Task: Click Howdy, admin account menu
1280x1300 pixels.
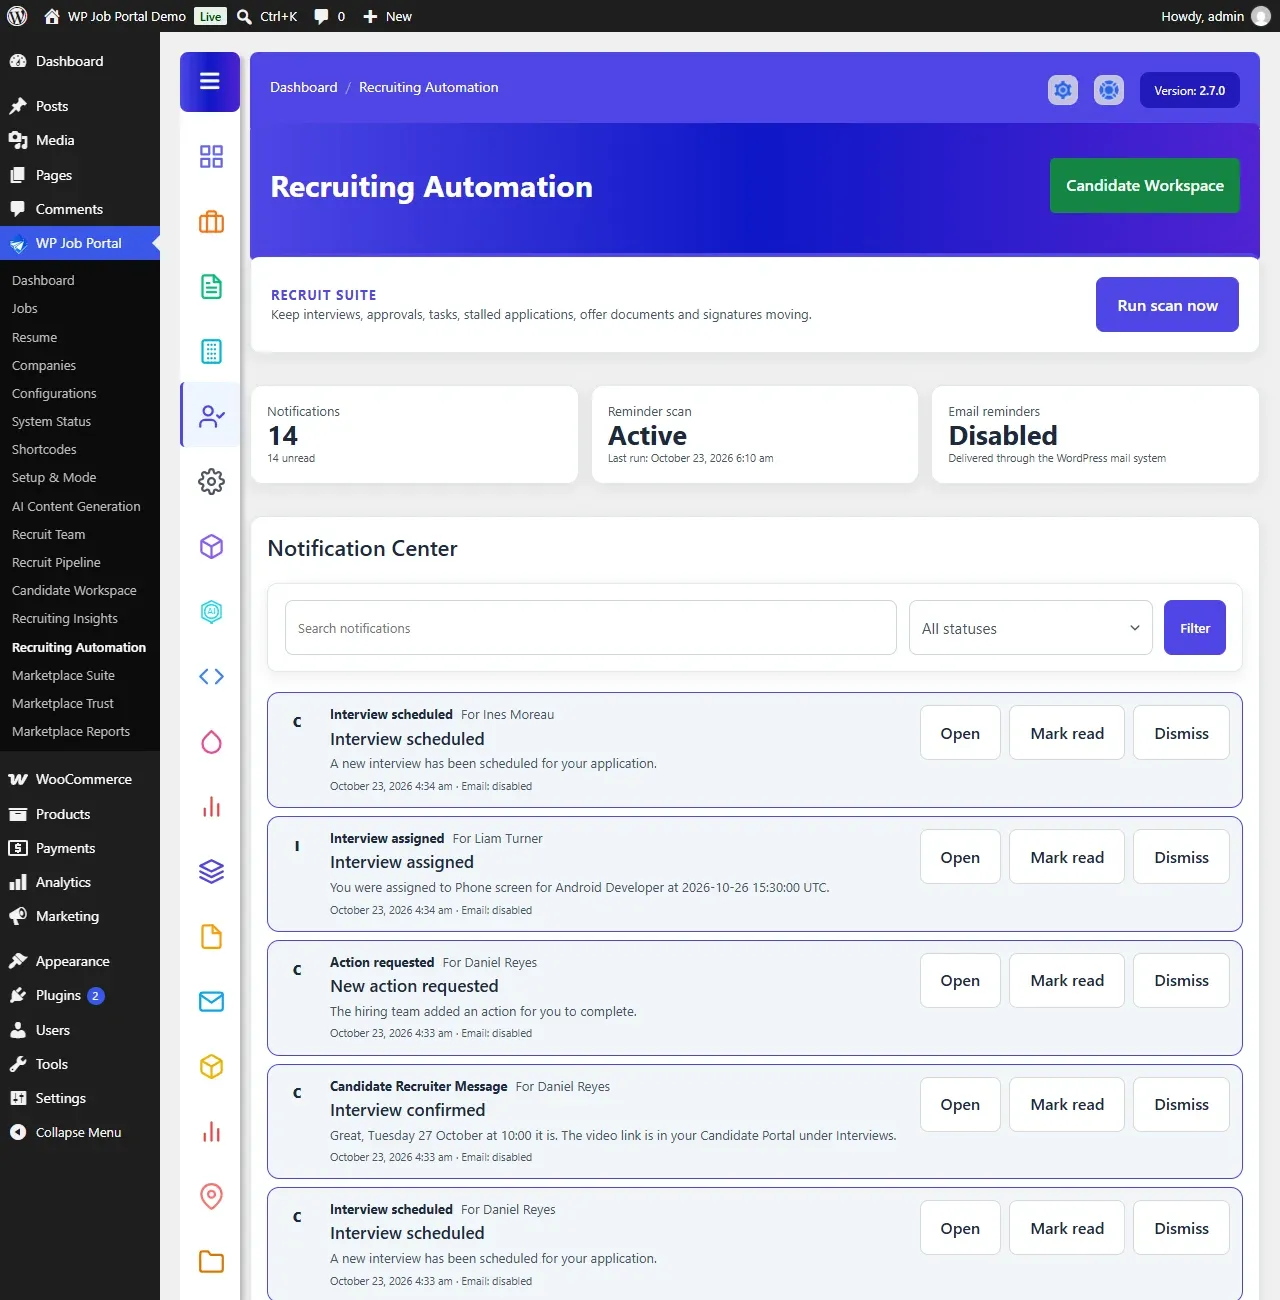Action: pos(1215,16)
